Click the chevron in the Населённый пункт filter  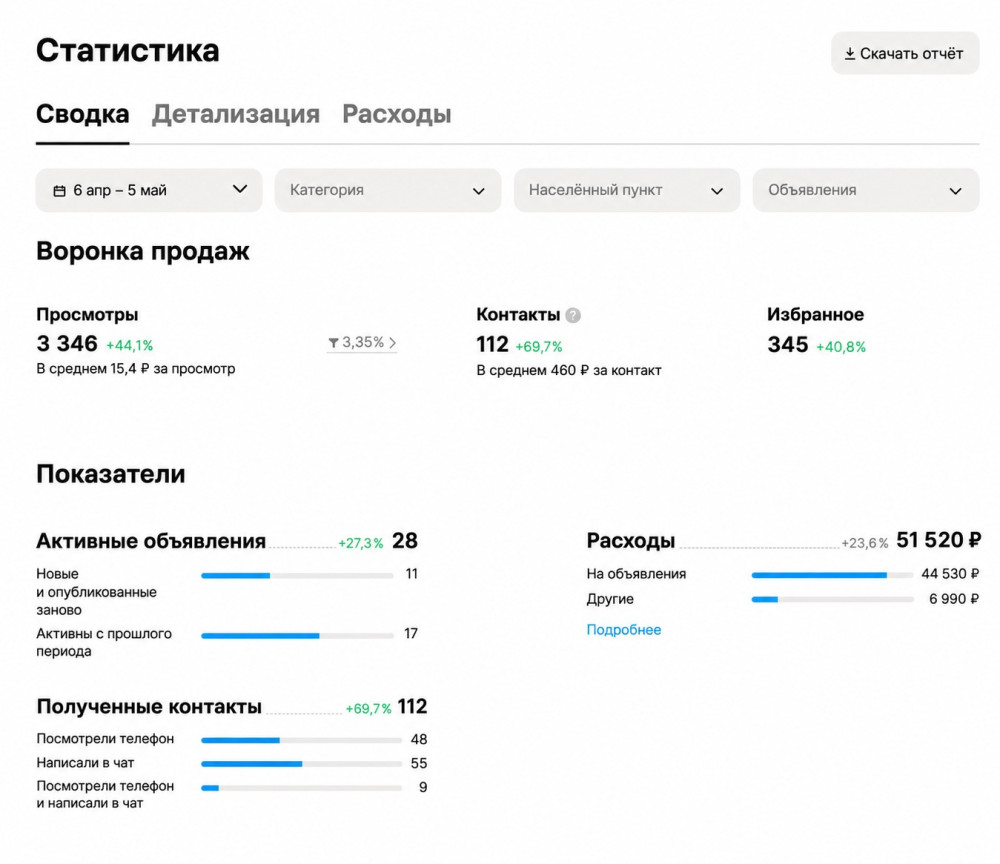[x=717, y=191]
